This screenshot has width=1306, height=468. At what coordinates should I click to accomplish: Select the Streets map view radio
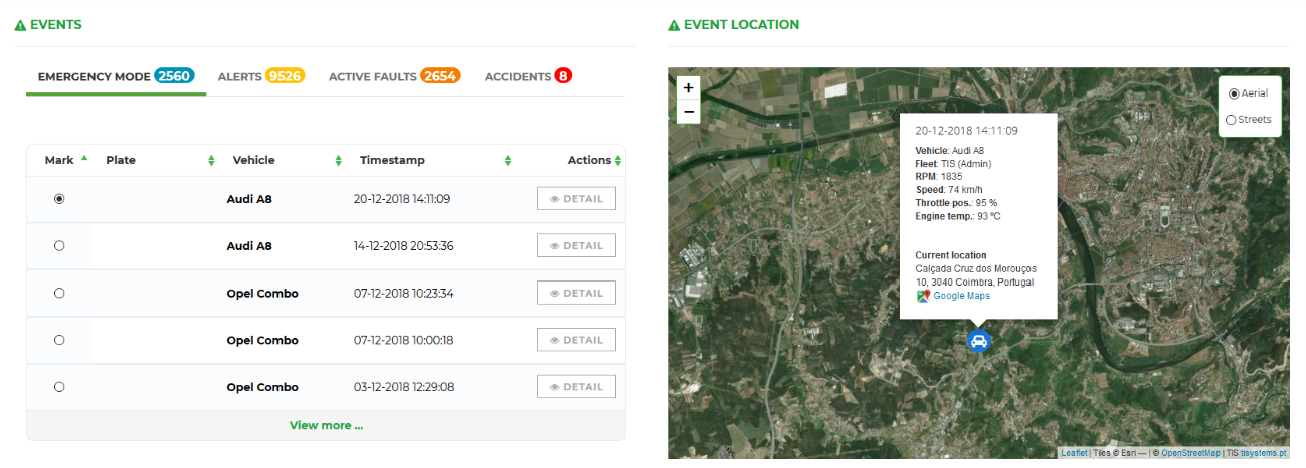1231,120
